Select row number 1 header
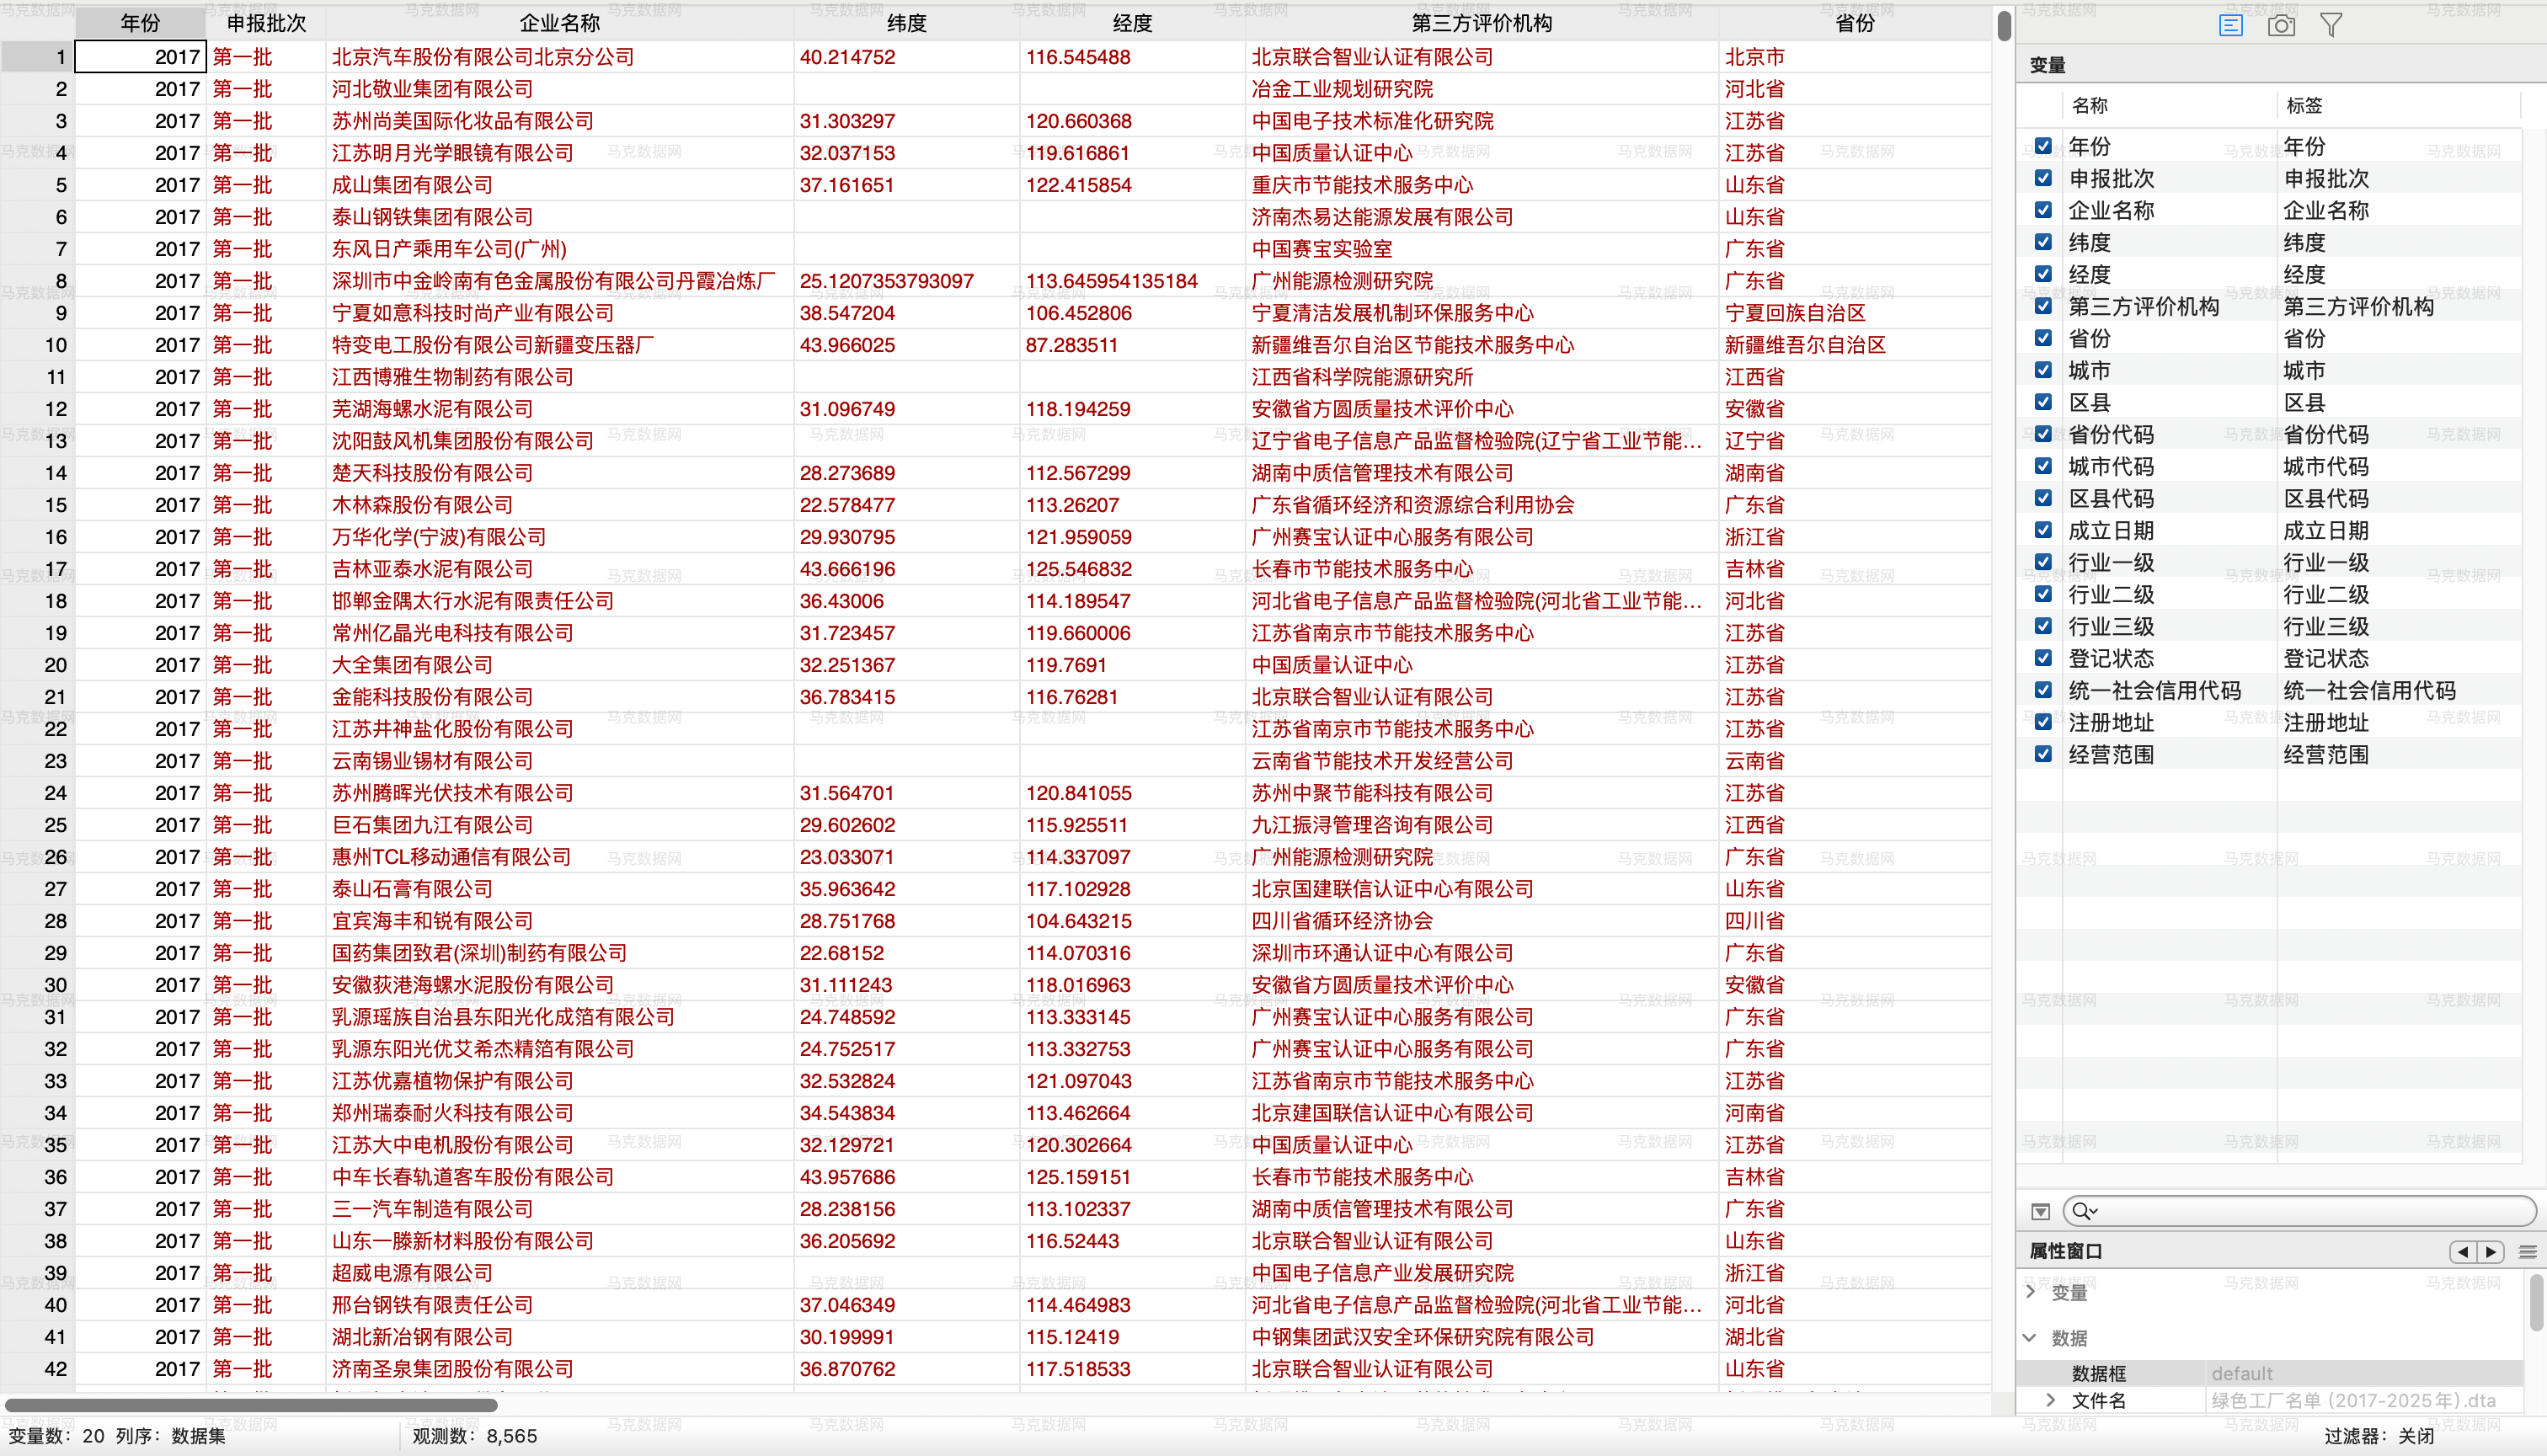 [x=37, y=57]
